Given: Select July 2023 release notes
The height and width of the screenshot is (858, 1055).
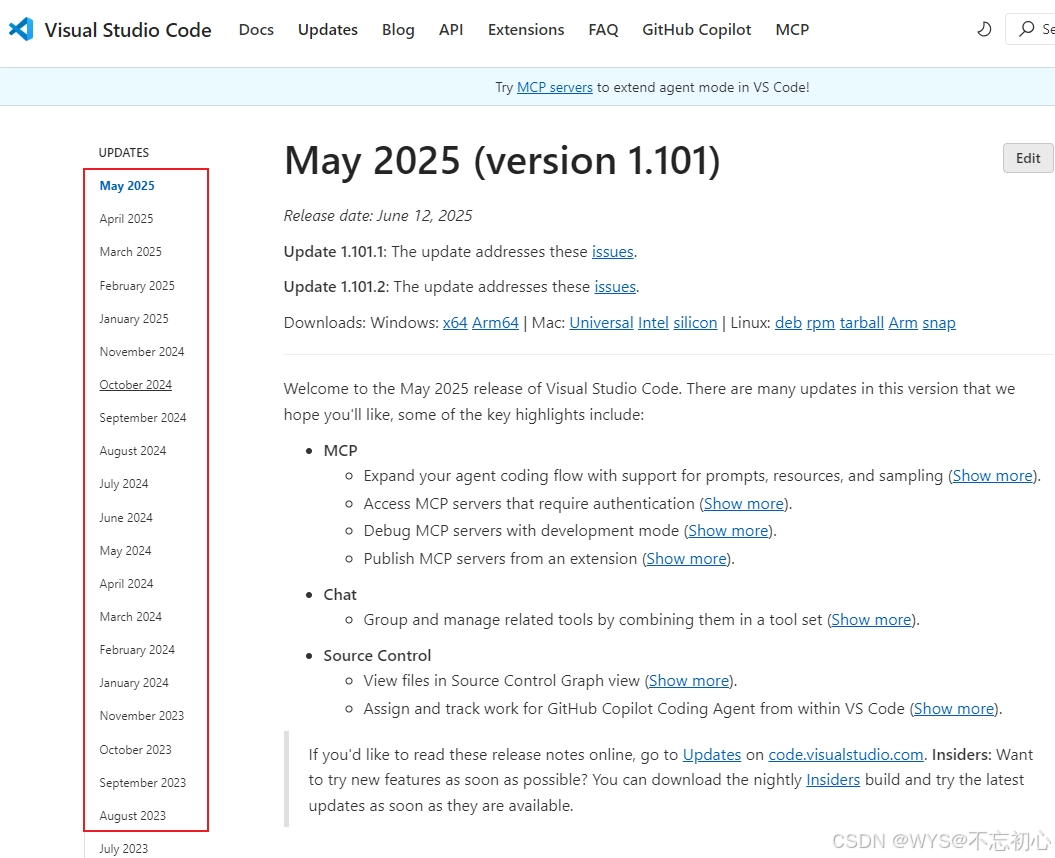Looking at the screenshot, I should [x=124, y=849].
